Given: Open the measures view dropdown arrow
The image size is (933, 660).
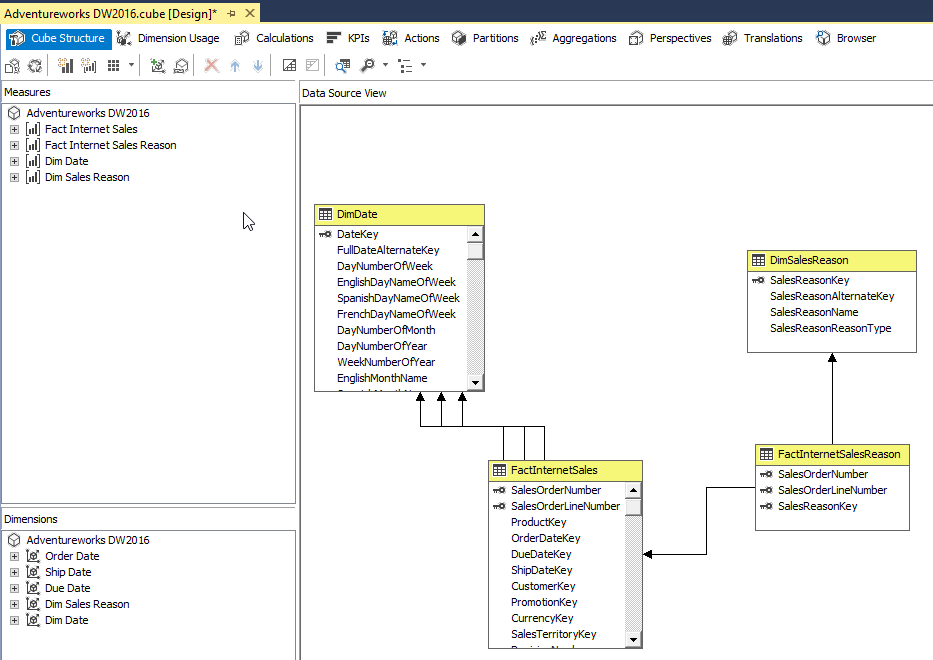Looking at the screenshot, I should pos(131,65).
